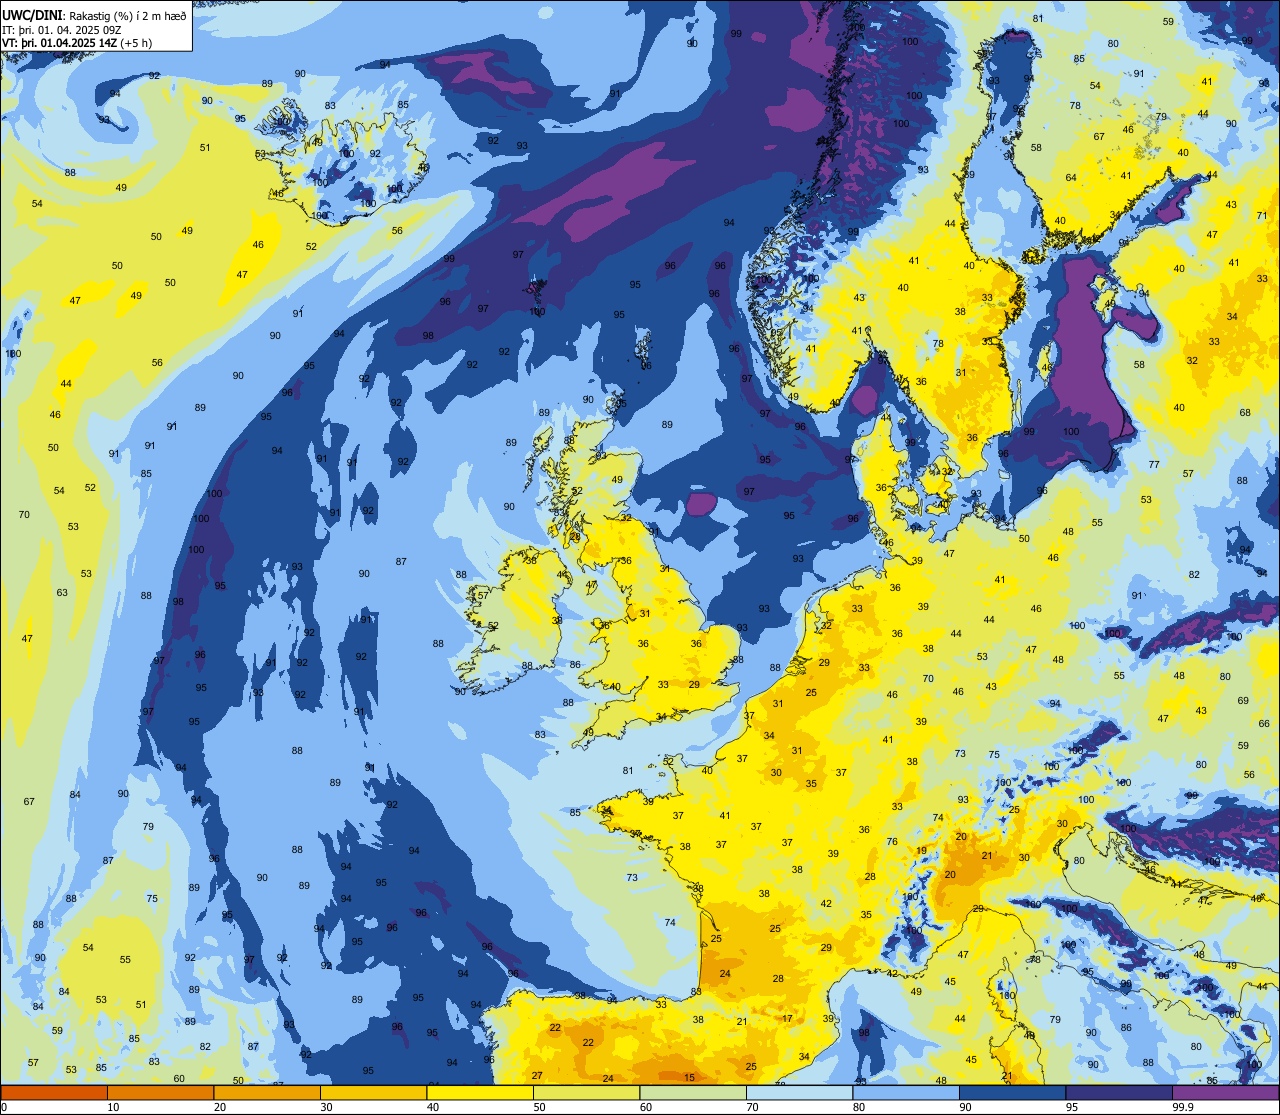Click the legend tick label '95'

click(1072, 1107)
